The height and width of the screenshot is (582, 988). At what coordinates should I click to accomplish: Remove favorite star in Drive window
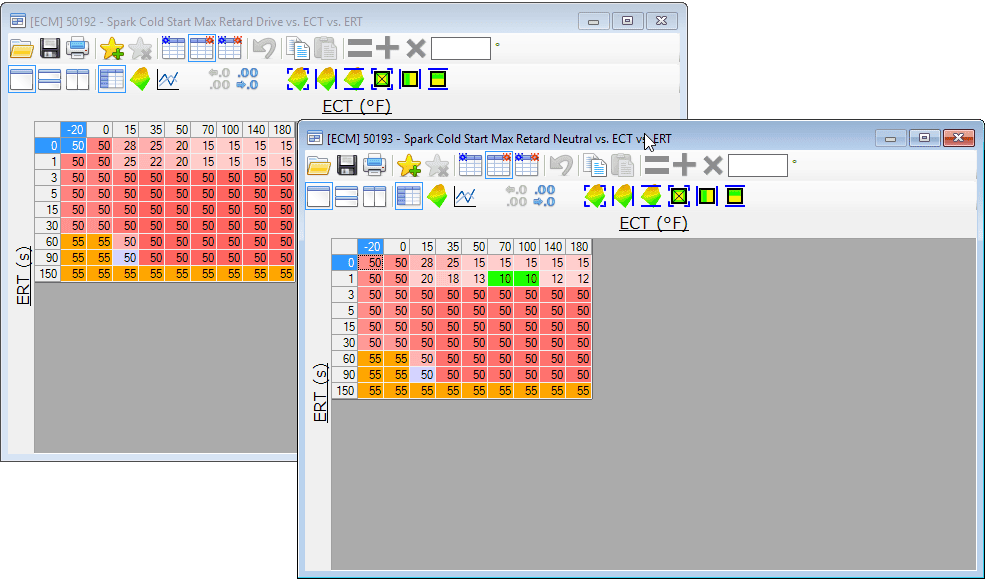coord(140,48)
